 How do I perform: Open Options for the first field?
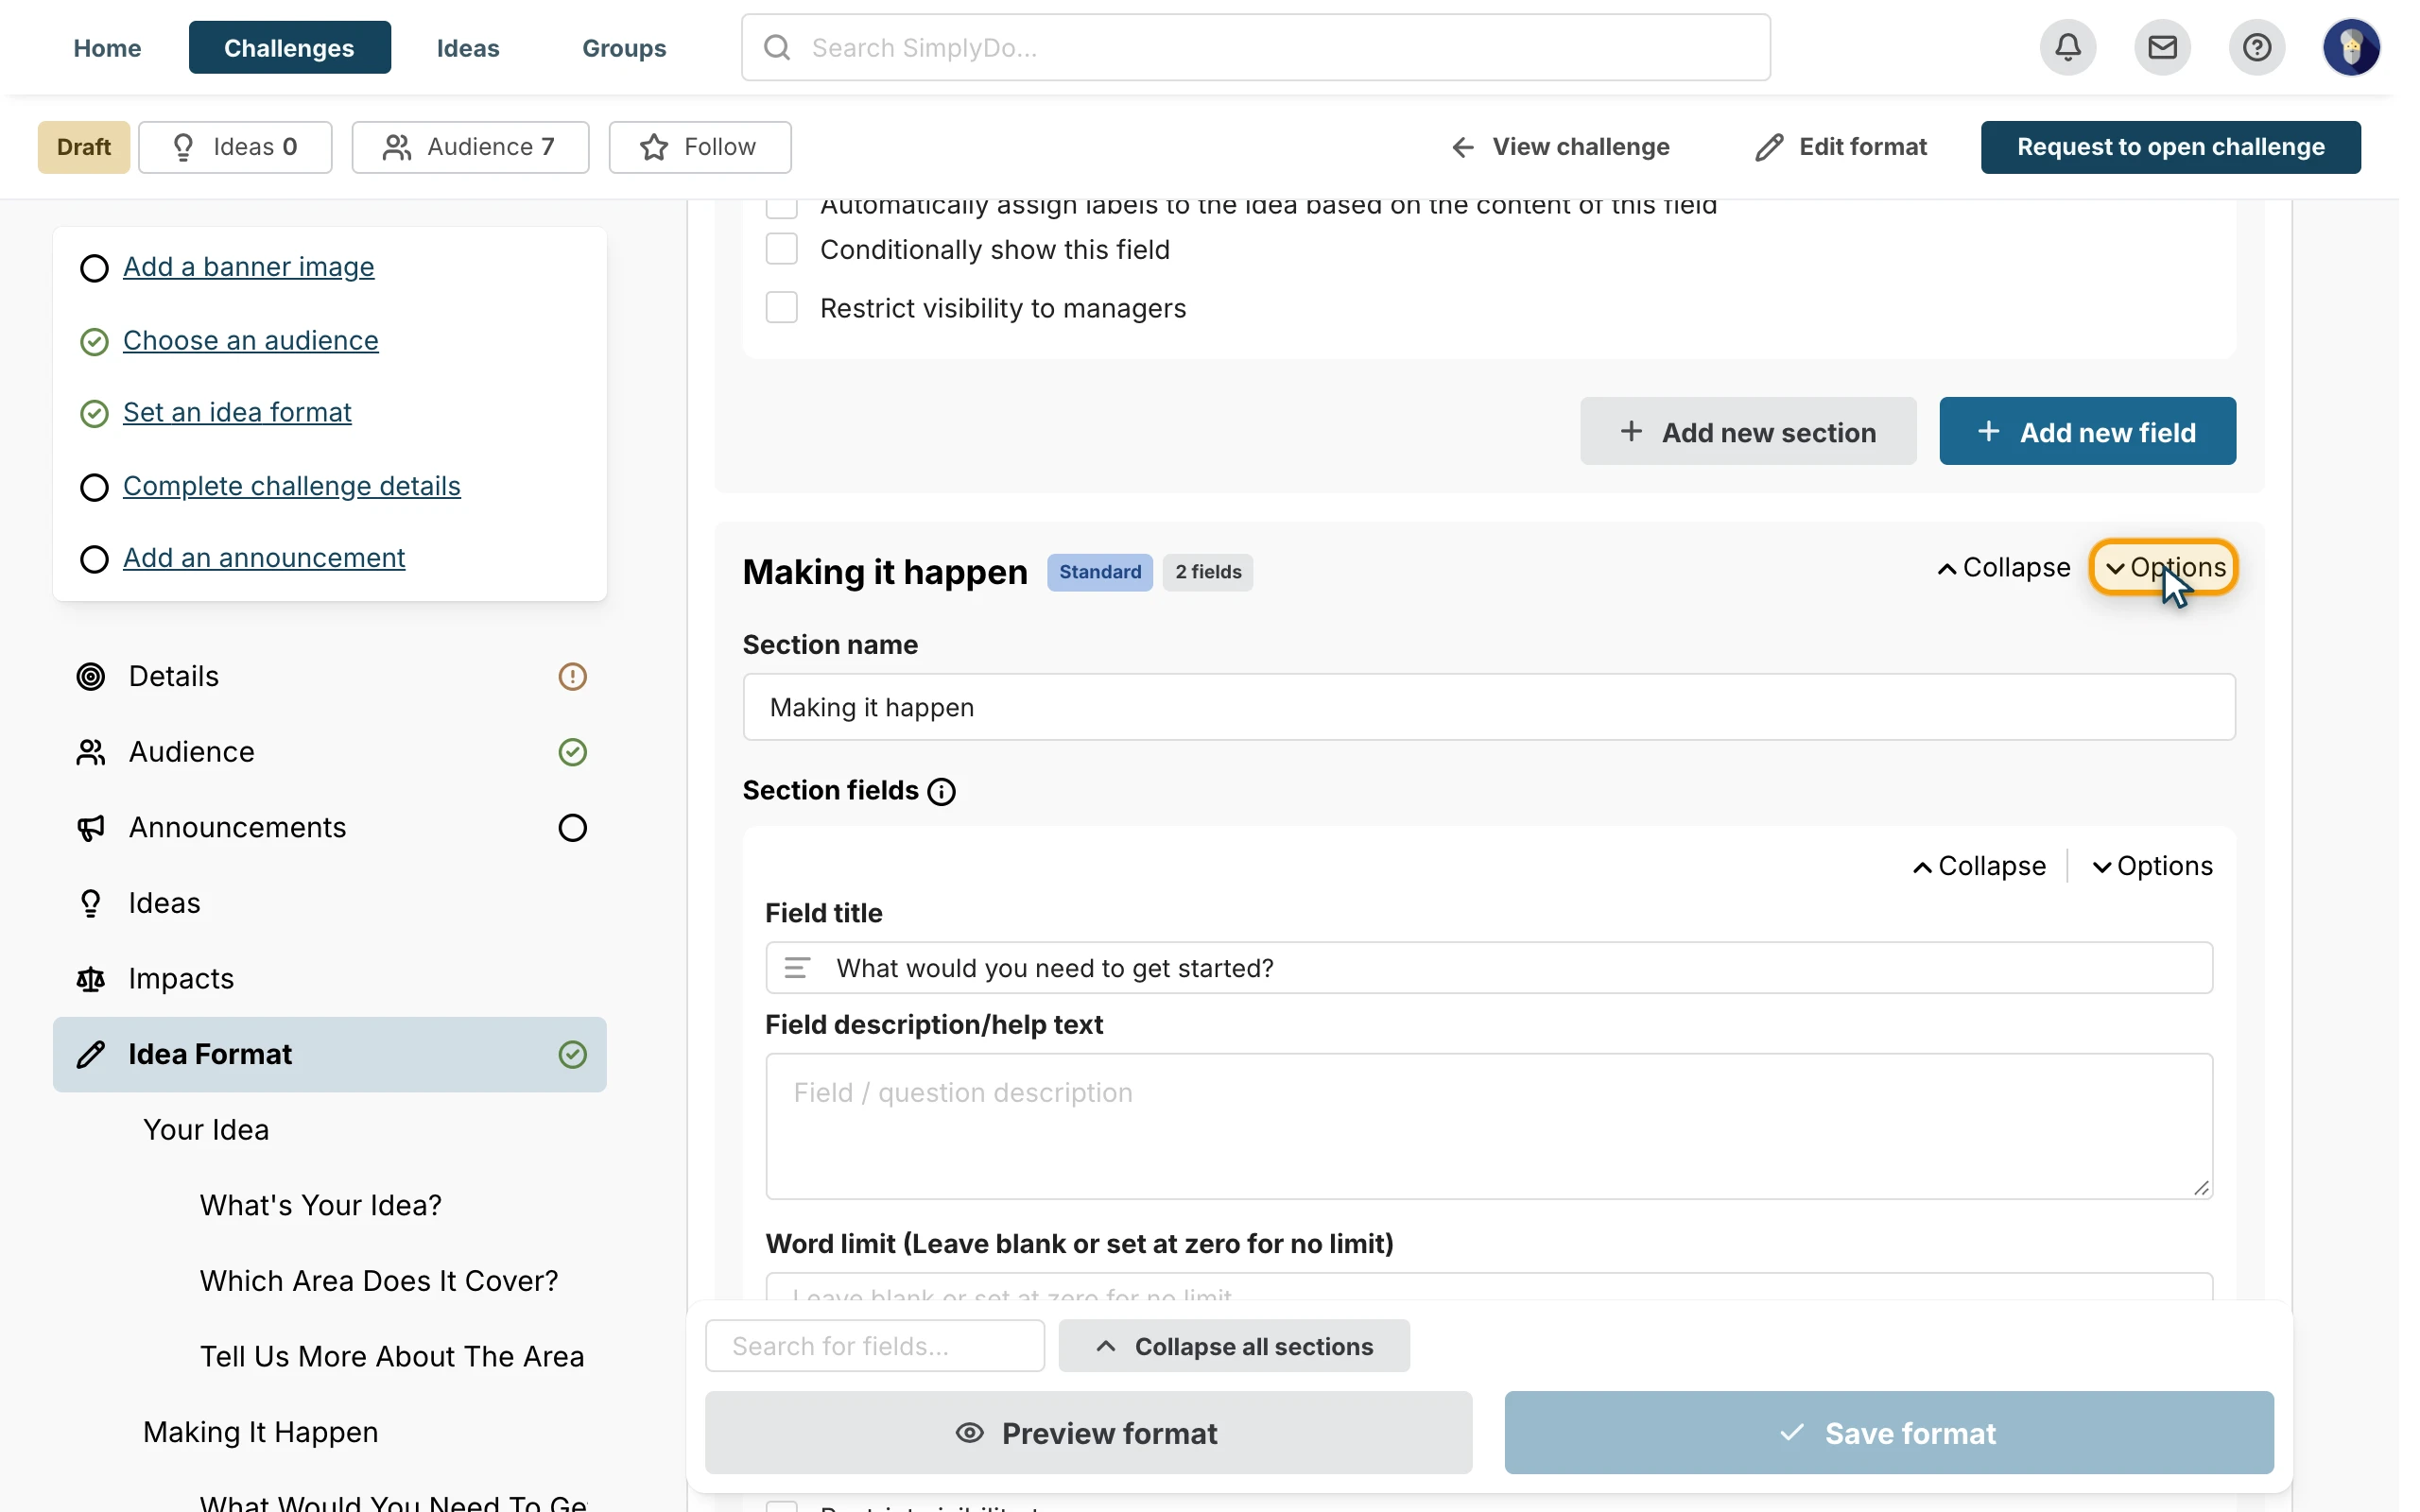[x=2152, y=866]
